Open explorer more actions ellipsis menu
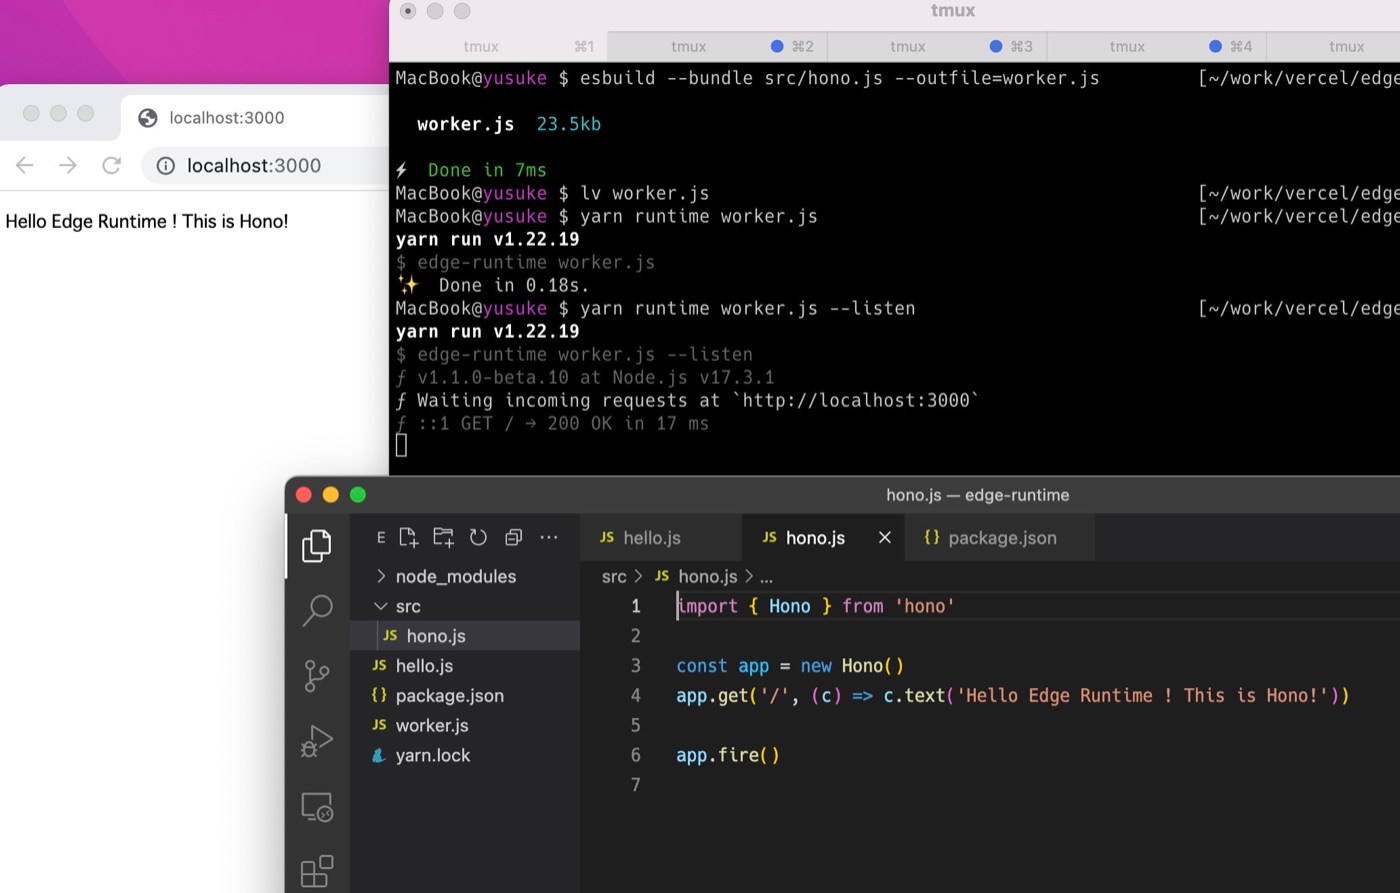 (549, 537)
